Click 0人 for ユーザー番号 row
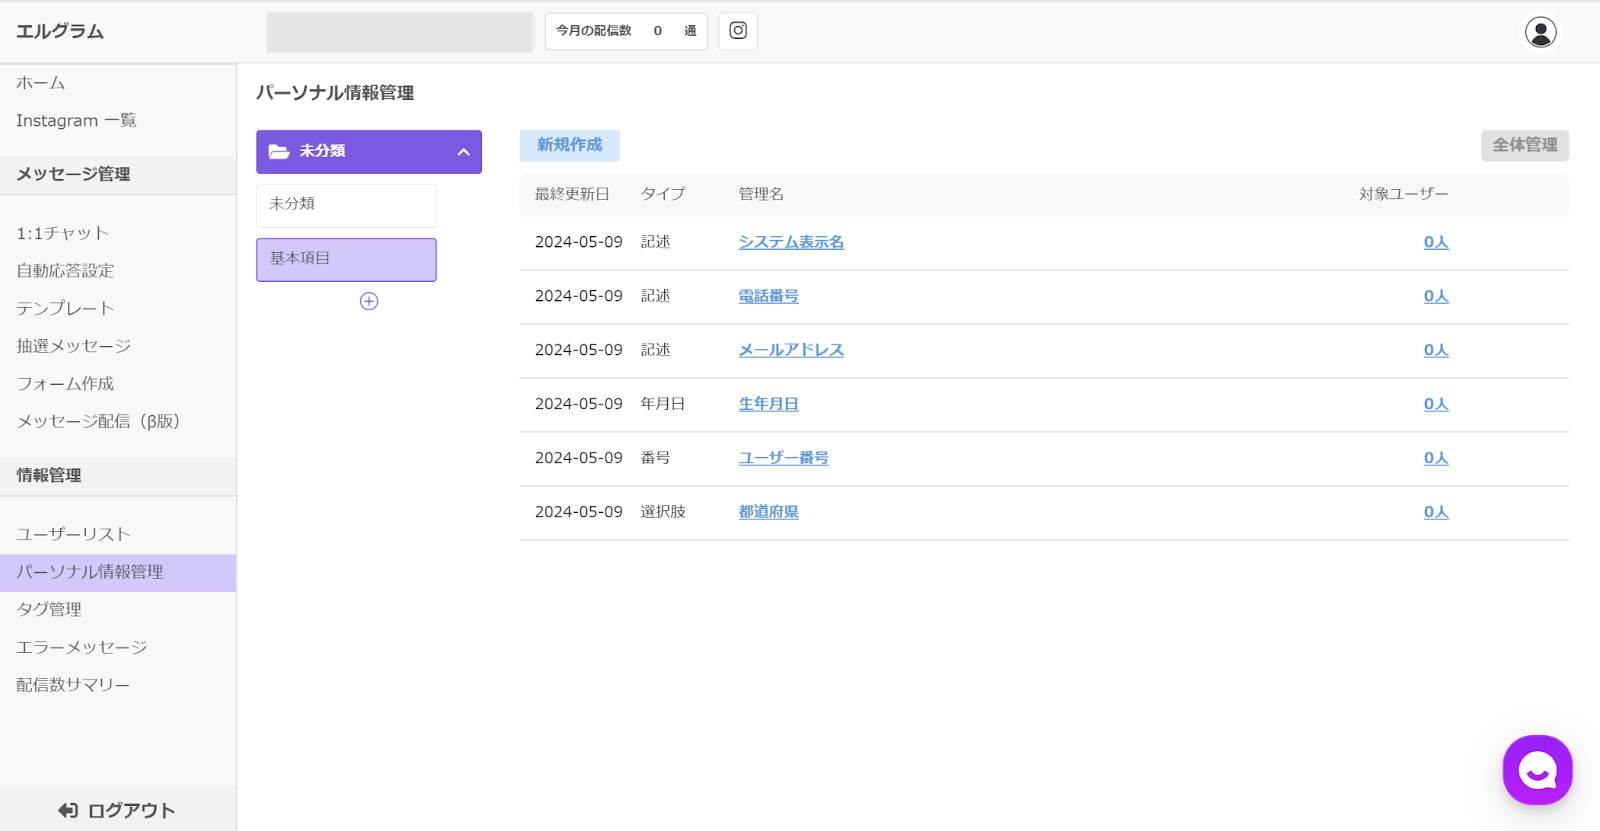Viewport: 1600px width, 831px height. coord(1436,458)
